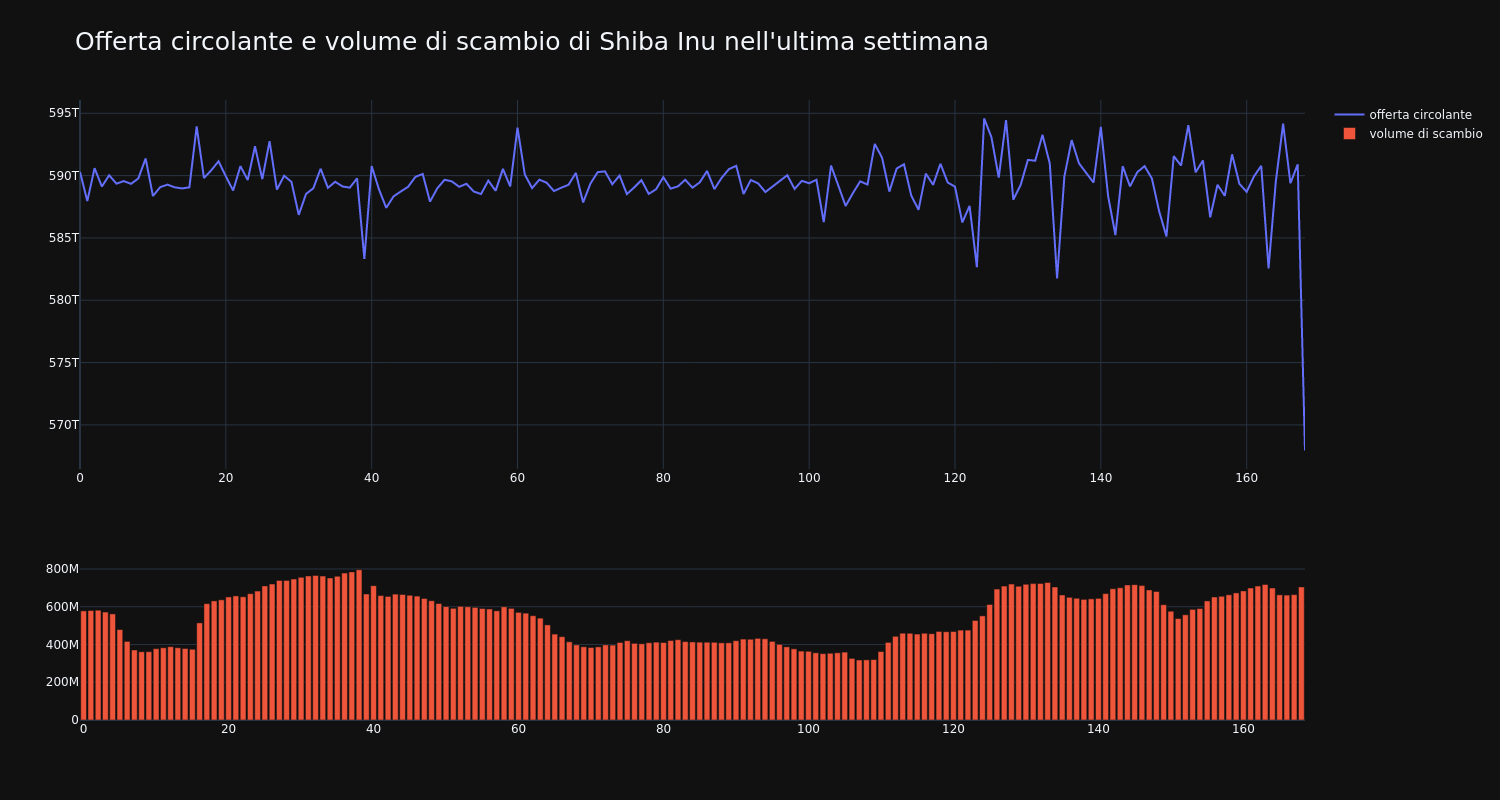
Task: Click the supply line peak at index 60
Action: point(517,128)
